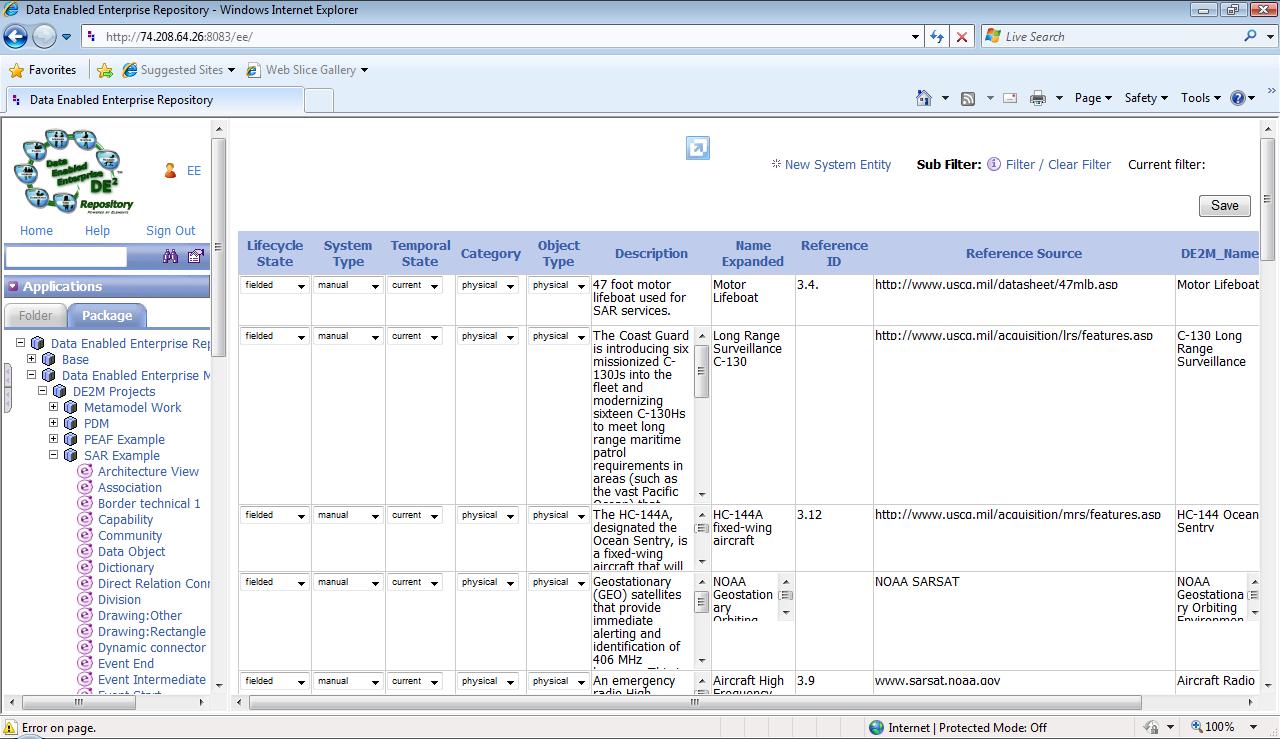The image size is (1280, 739).
Task: Click the zoom level icon in status bar
Action: click(x=1197, y=727)
